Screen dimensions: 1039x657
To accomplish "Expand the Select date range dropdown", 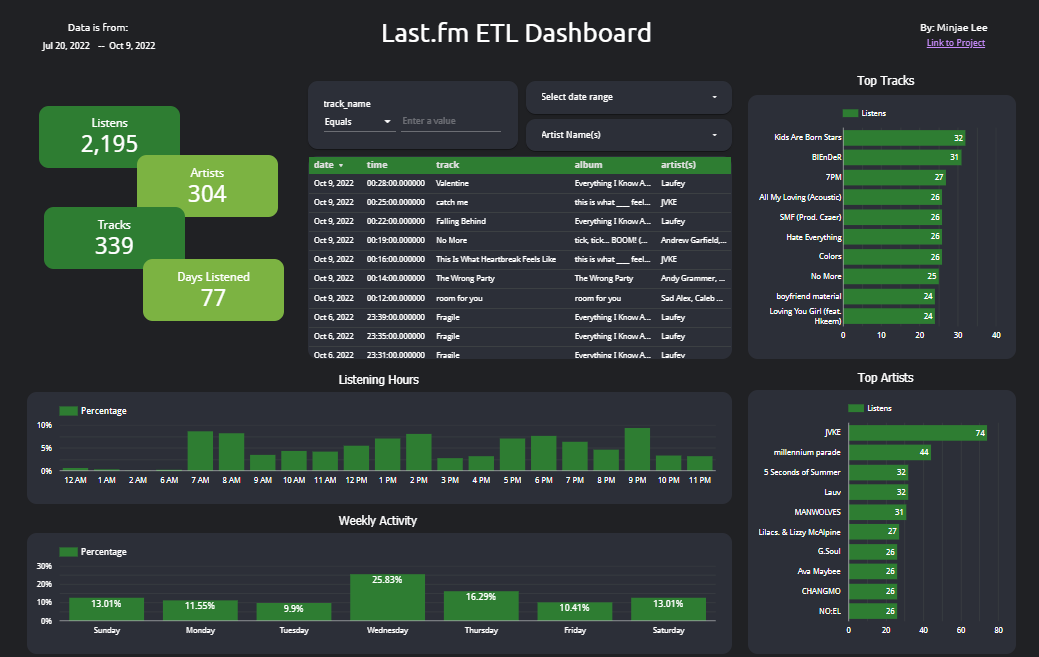I will (628, 97).
